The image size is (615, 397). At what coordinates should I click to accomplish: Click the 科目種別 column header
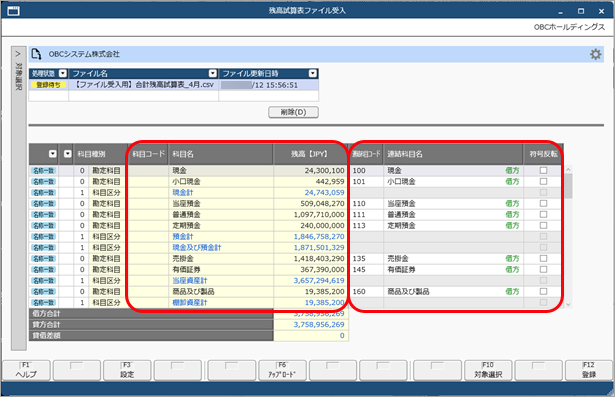point(101,154)
